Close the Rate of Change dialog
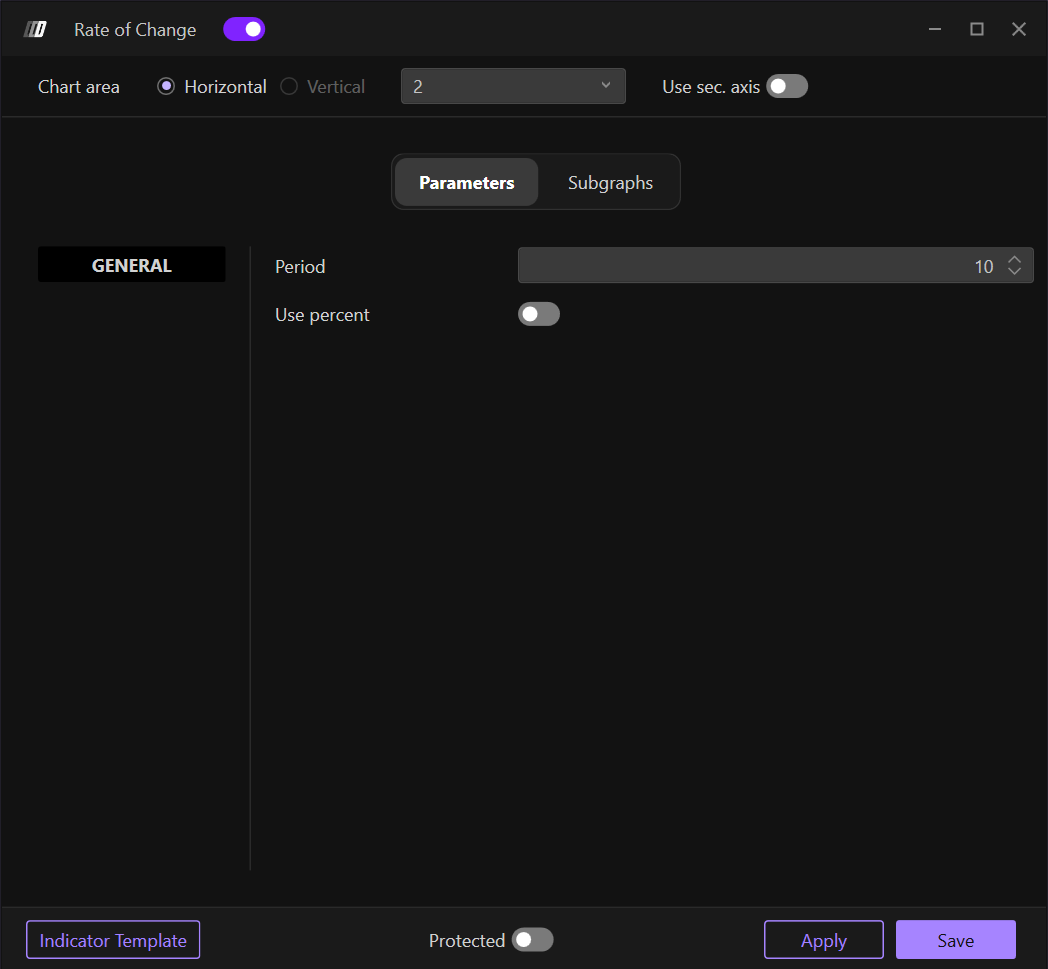The height and width of the screenshot is (969, 1048). [1019, 29]
